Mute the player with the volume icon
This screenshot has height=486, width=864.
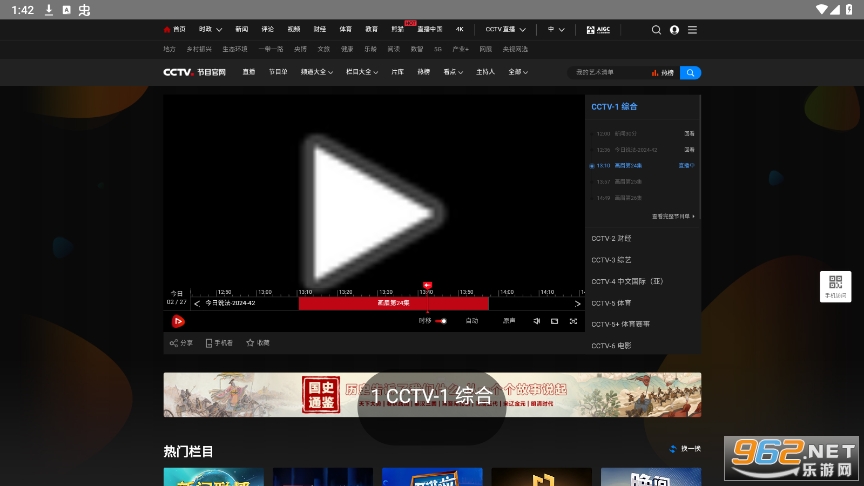click(536, 321)
